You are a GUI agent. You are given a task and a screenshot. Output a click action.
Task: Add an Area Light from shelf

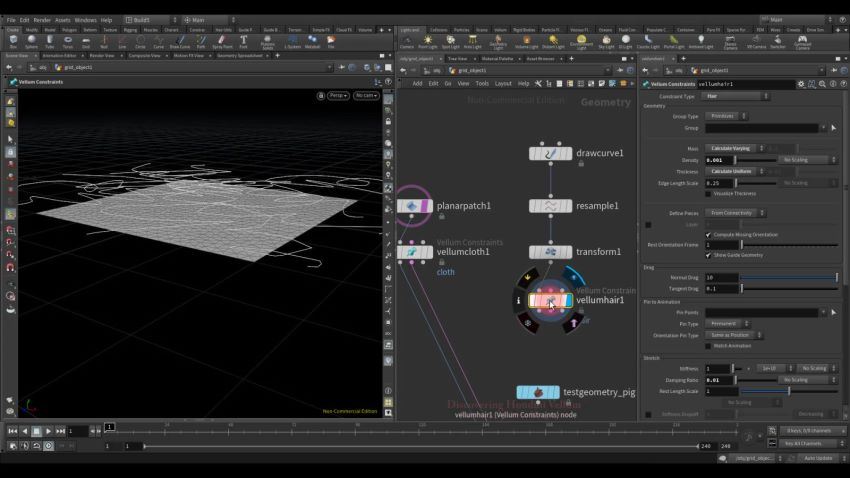pos(473,42)
